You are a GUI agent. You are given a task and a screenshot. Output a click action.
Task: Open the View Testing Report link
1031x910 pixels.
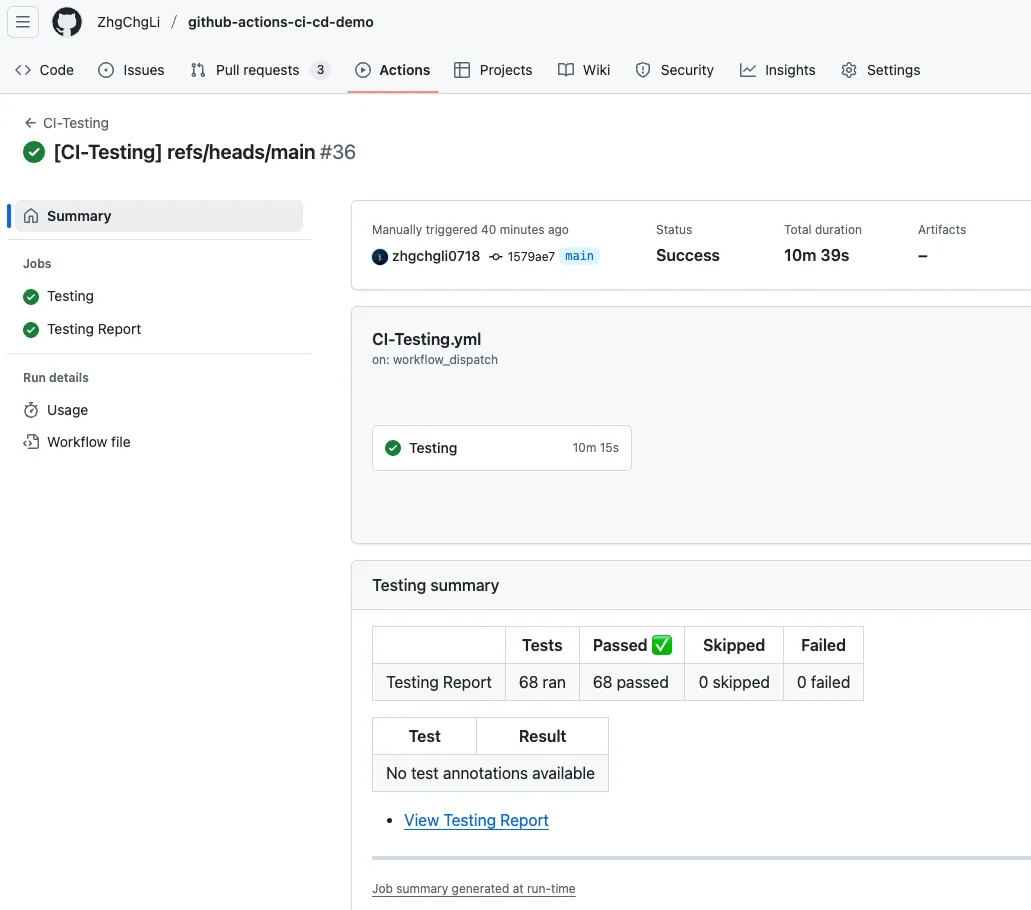pyautogui.click(x=476, y=820)
